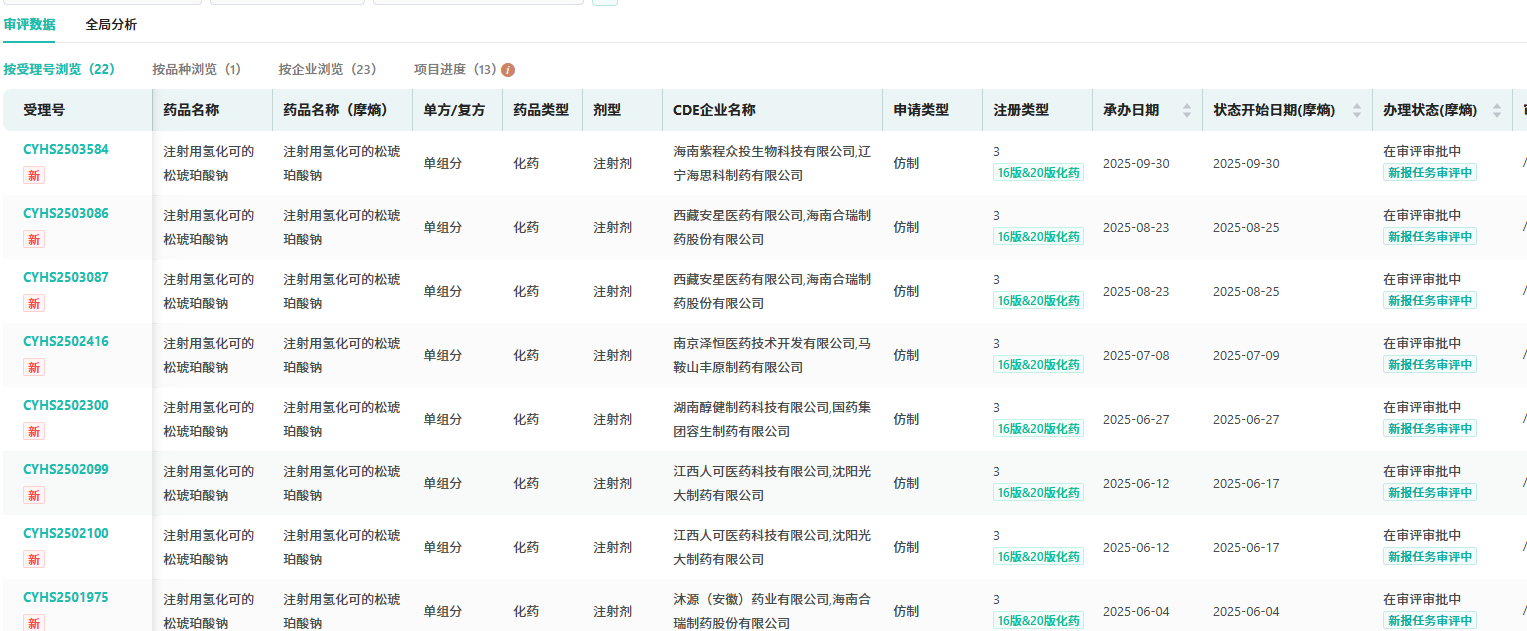Open the 项目进度 (13) view

[455, 70]
